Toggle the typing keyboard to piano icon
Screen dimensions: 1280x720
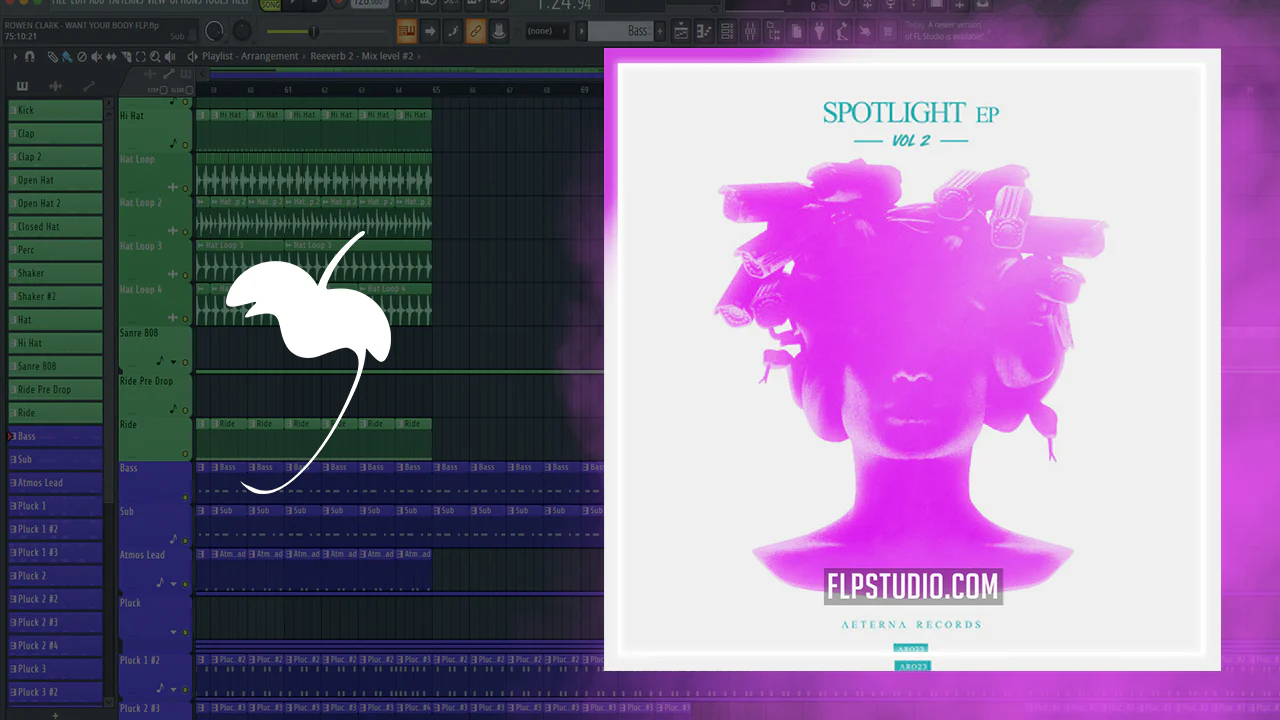(407, 31)
